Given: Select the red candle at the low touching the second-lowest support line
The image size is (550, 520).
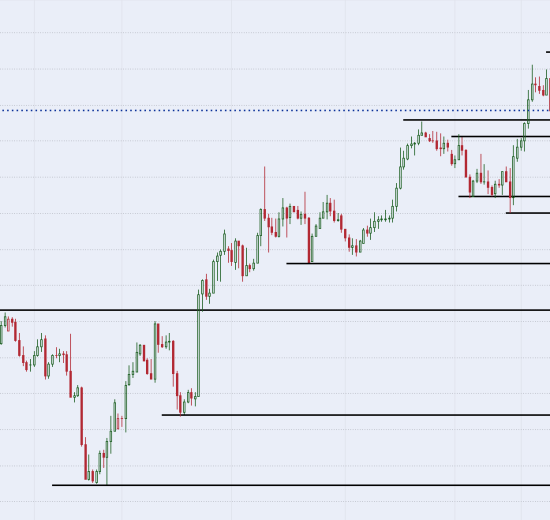Looking at the screenshot, I should pyautogui.click(x=180, y=404).
